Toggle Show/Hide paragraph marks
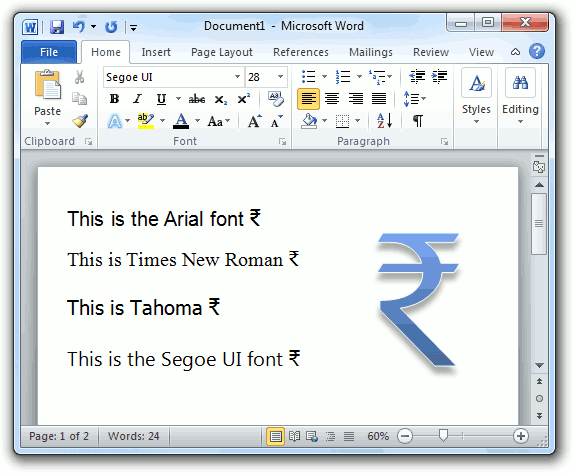Viewport: 574px width, 474px height. point(418,120)
